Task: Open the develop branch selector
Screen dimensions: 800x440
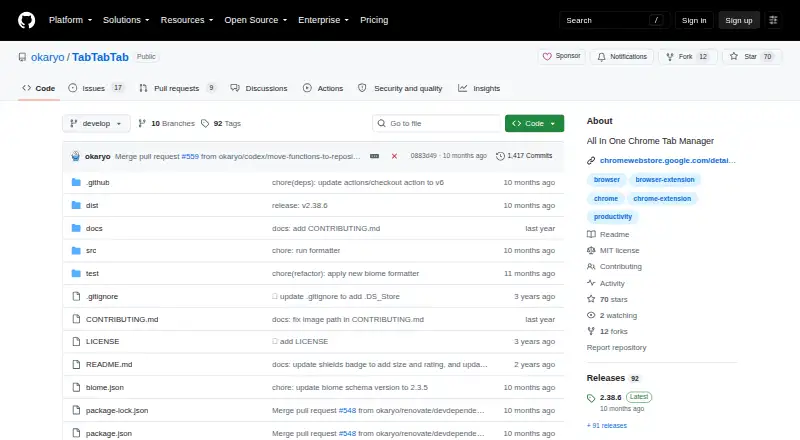Action: point(96,124)
